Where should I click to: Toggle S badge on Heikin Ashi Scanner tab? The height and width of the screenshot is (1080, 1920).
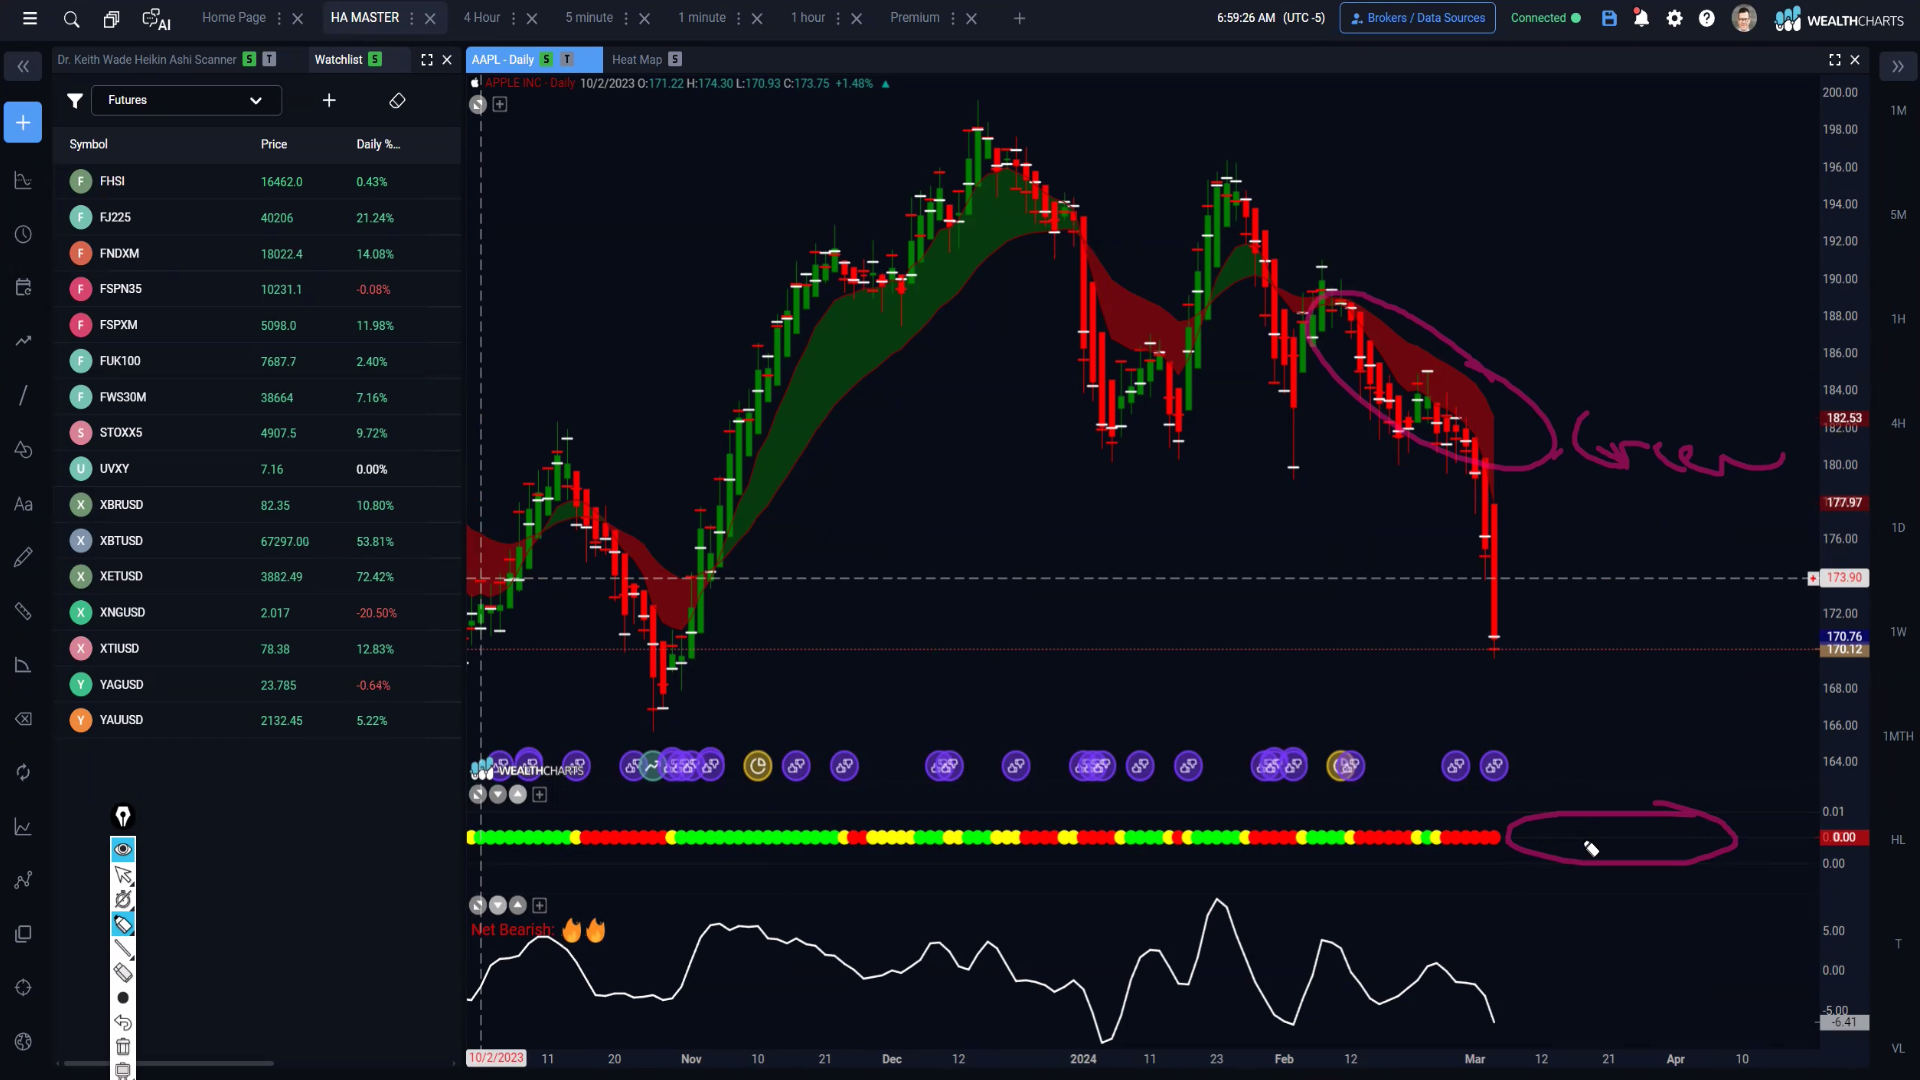tap(249, 60)
